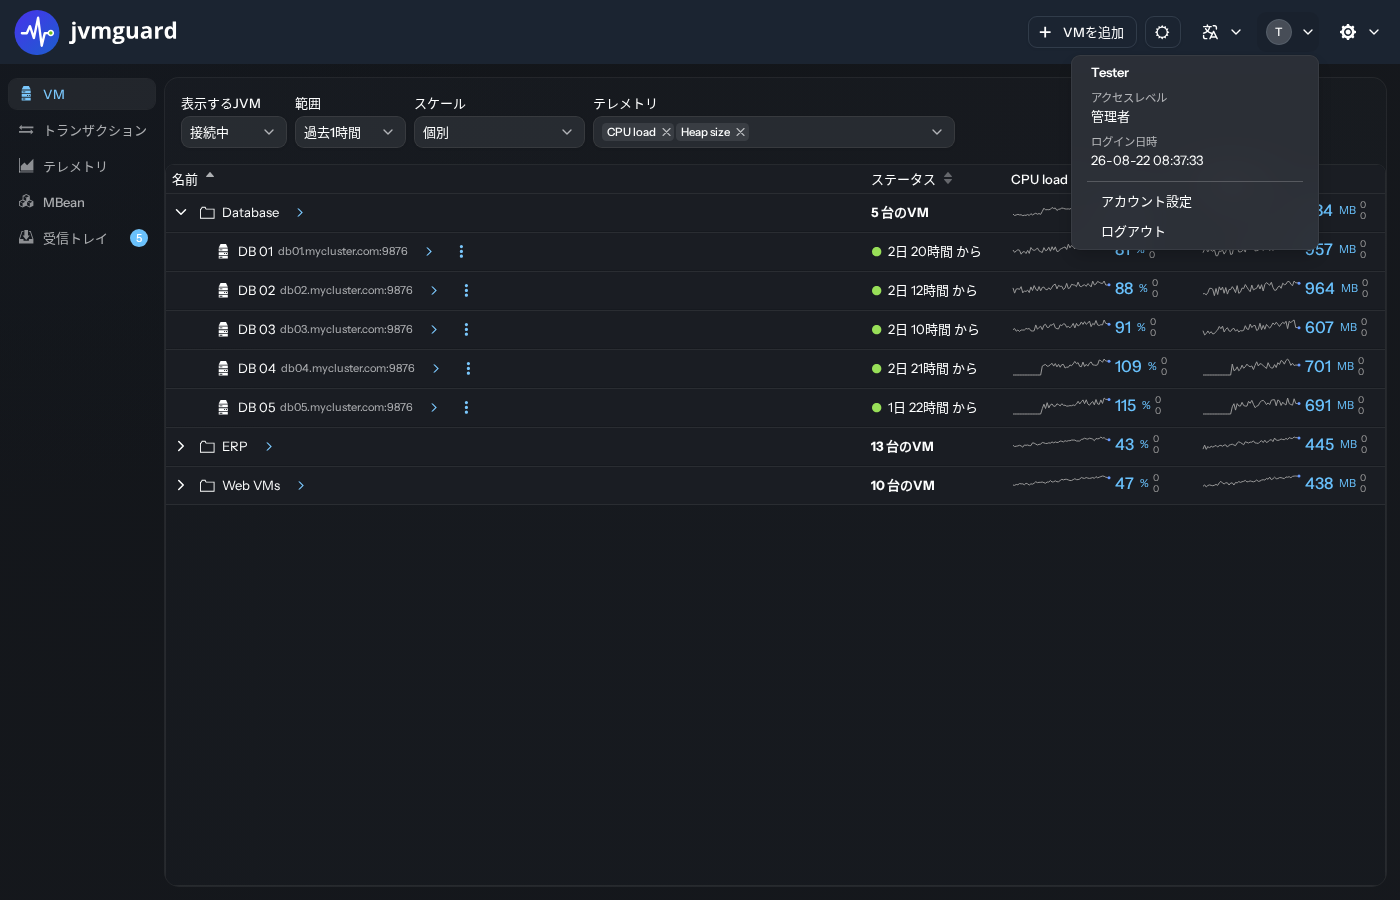Open the language selector dropdown

point(1221,32)
